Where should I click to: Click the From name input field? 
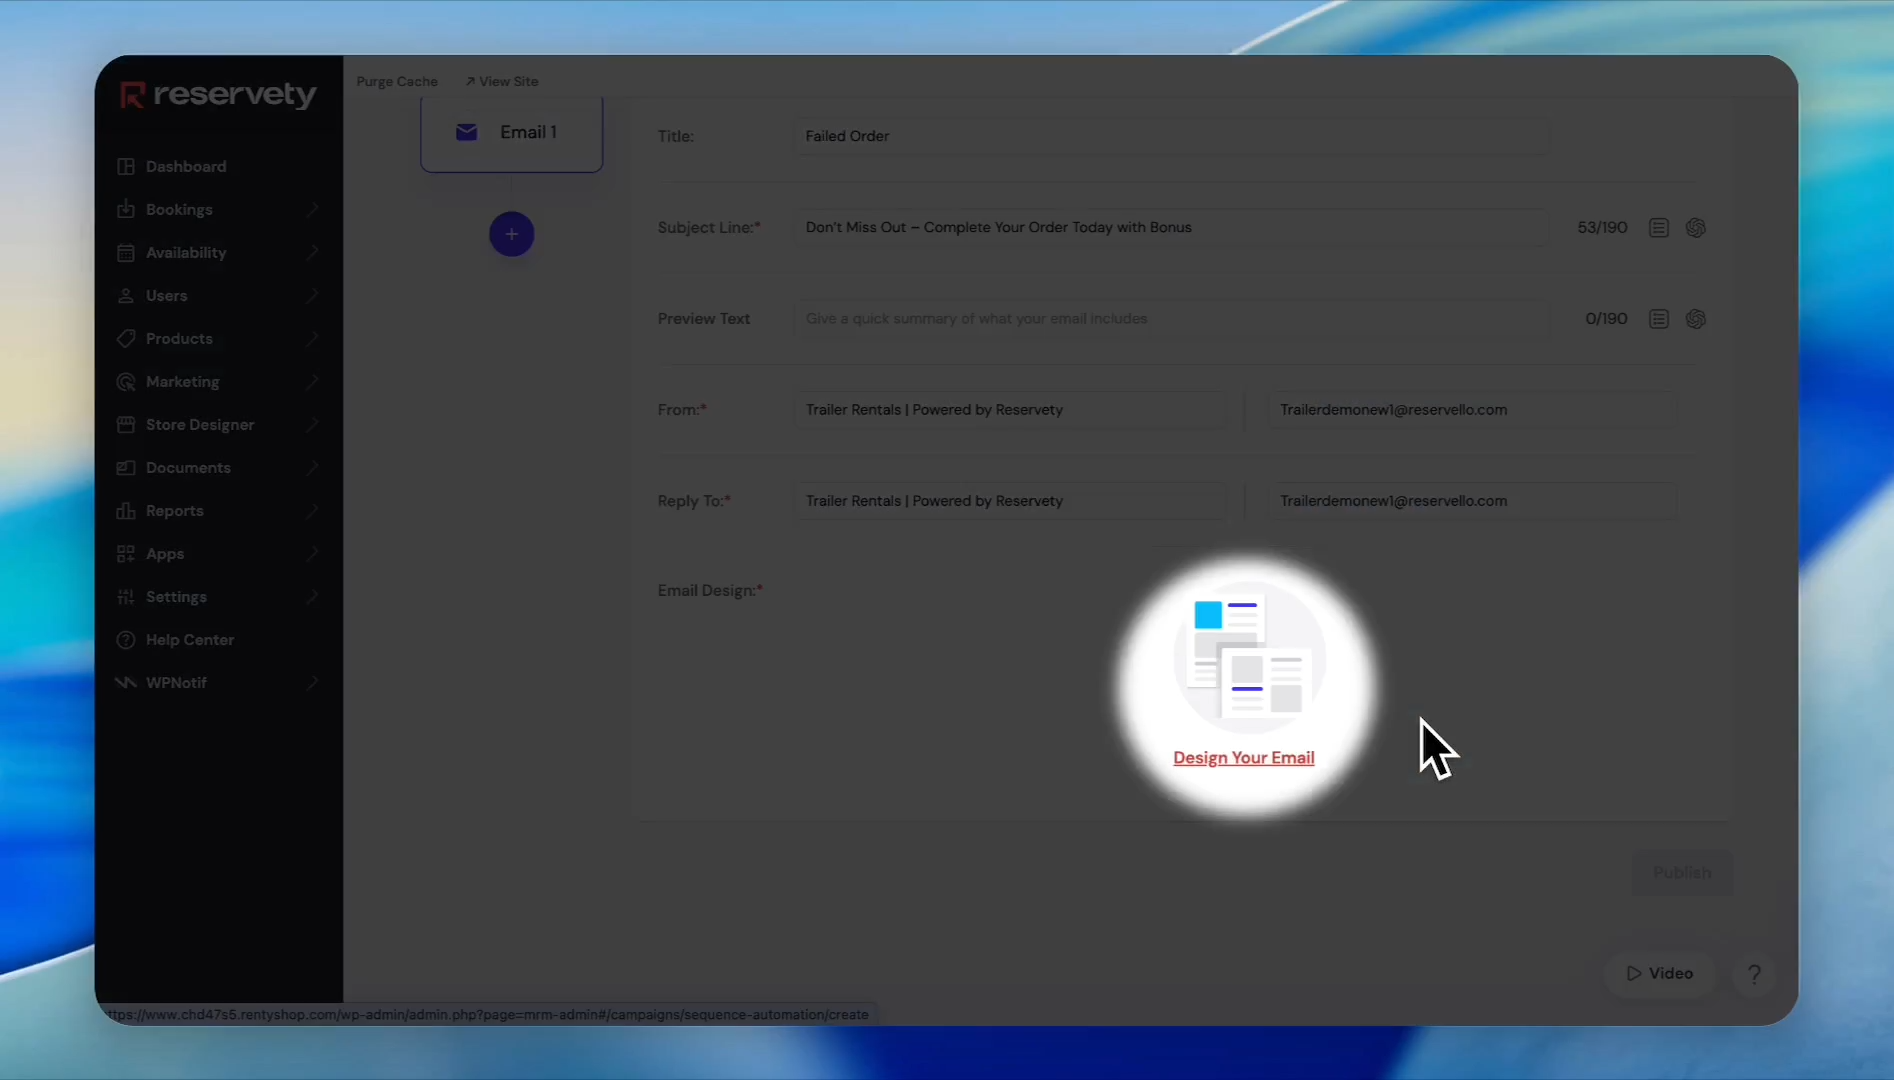coord(1010,409)
